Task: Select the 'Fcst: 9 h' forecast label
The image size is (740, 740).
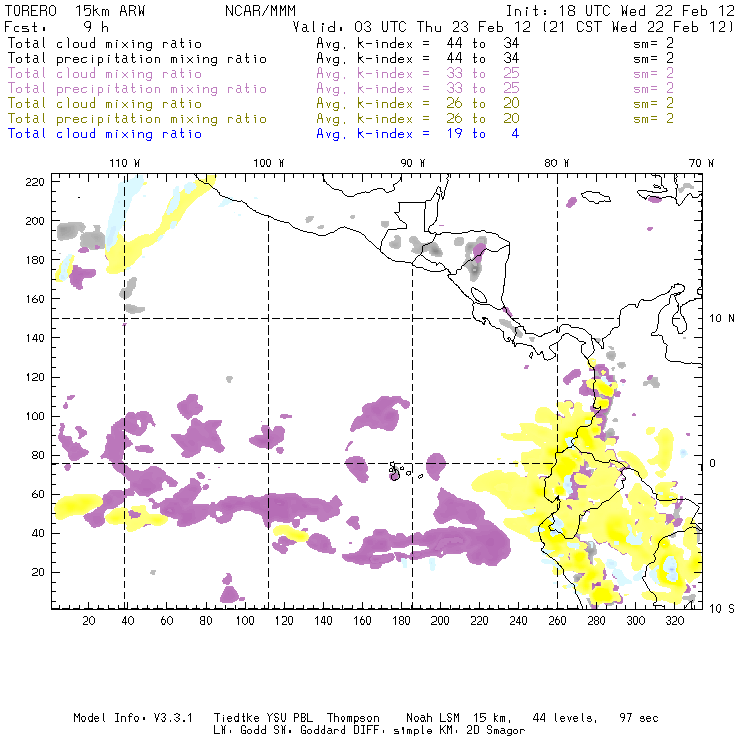Action: pos(56,27)
